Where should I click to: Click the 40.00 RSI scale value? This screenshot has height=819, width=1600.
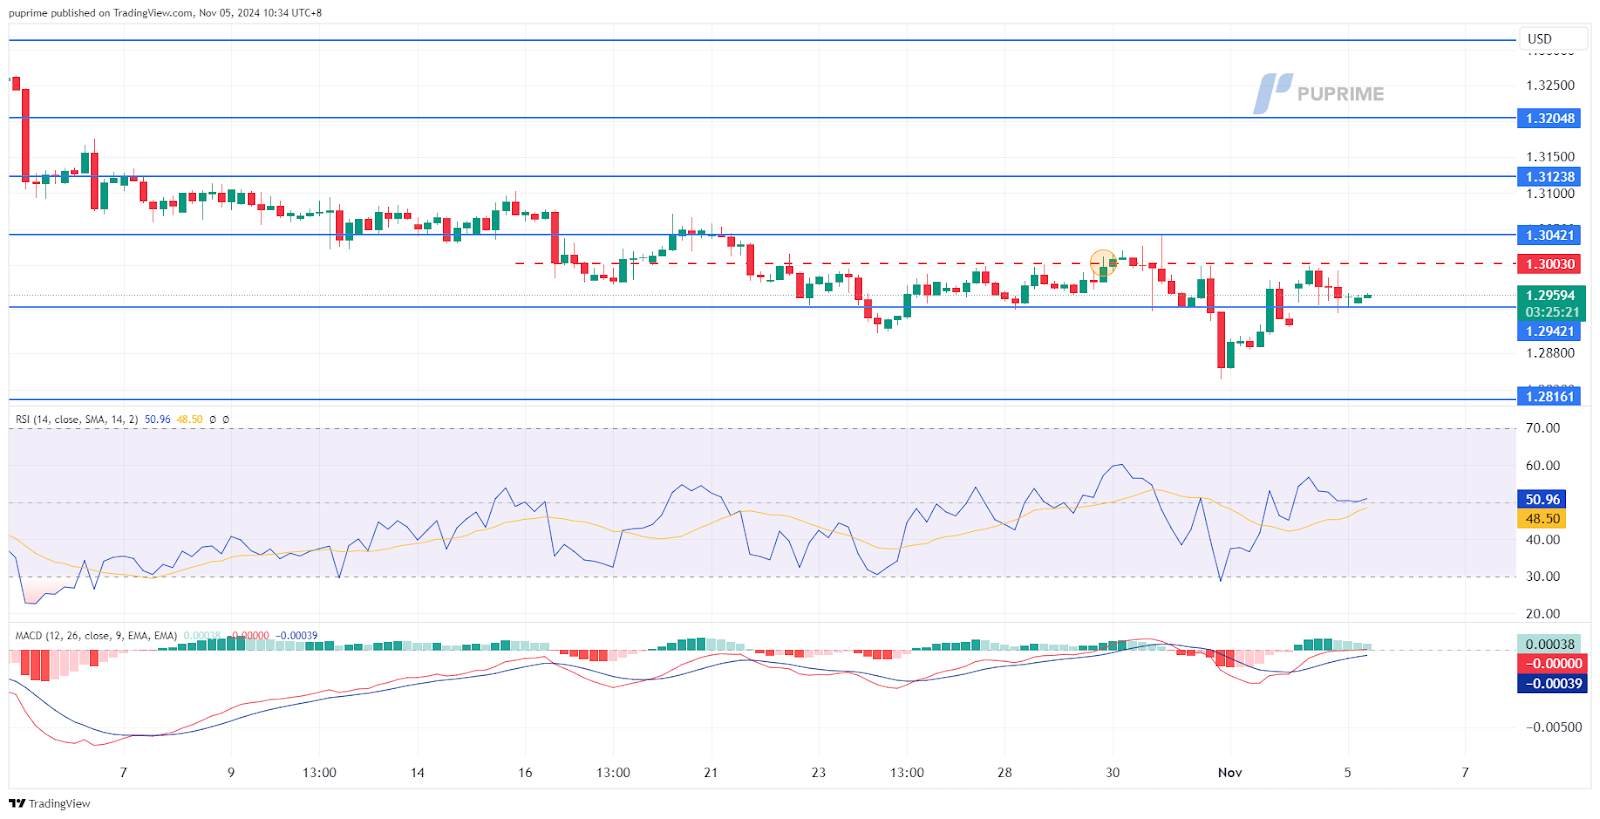tap(1542, 539)
